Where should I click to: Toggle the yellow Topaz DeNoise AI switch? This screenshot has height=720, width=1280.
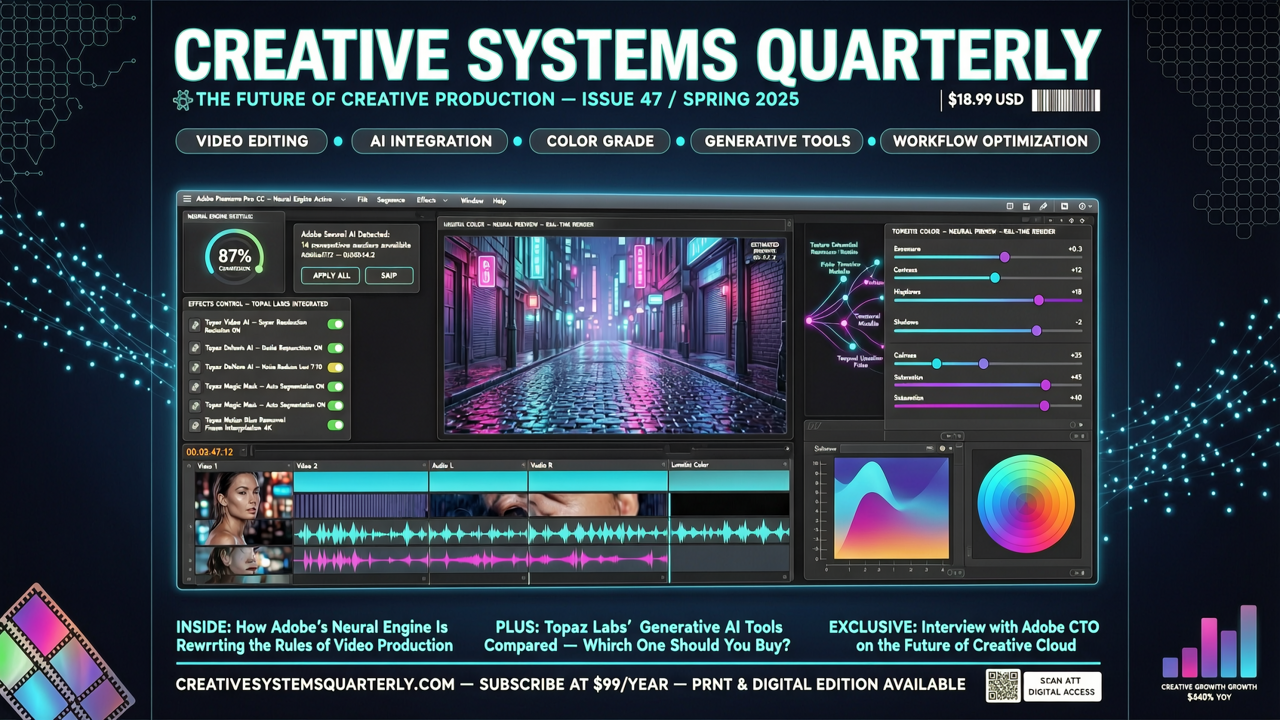point(335,367)
